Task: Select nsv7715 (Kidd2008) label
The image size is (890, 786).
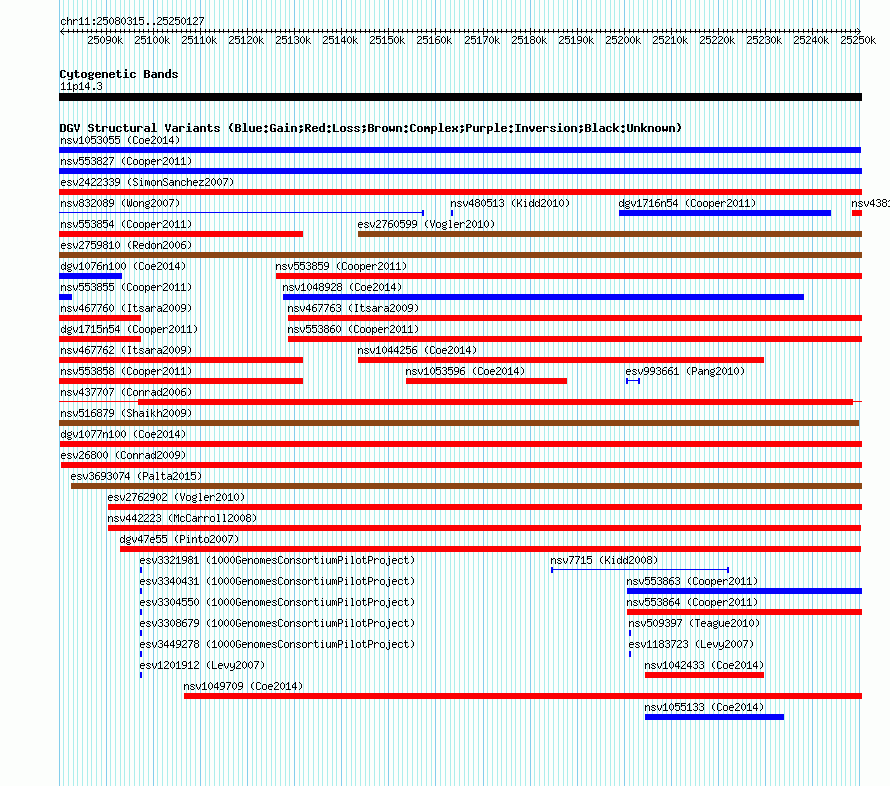Action: coord(604,560)
